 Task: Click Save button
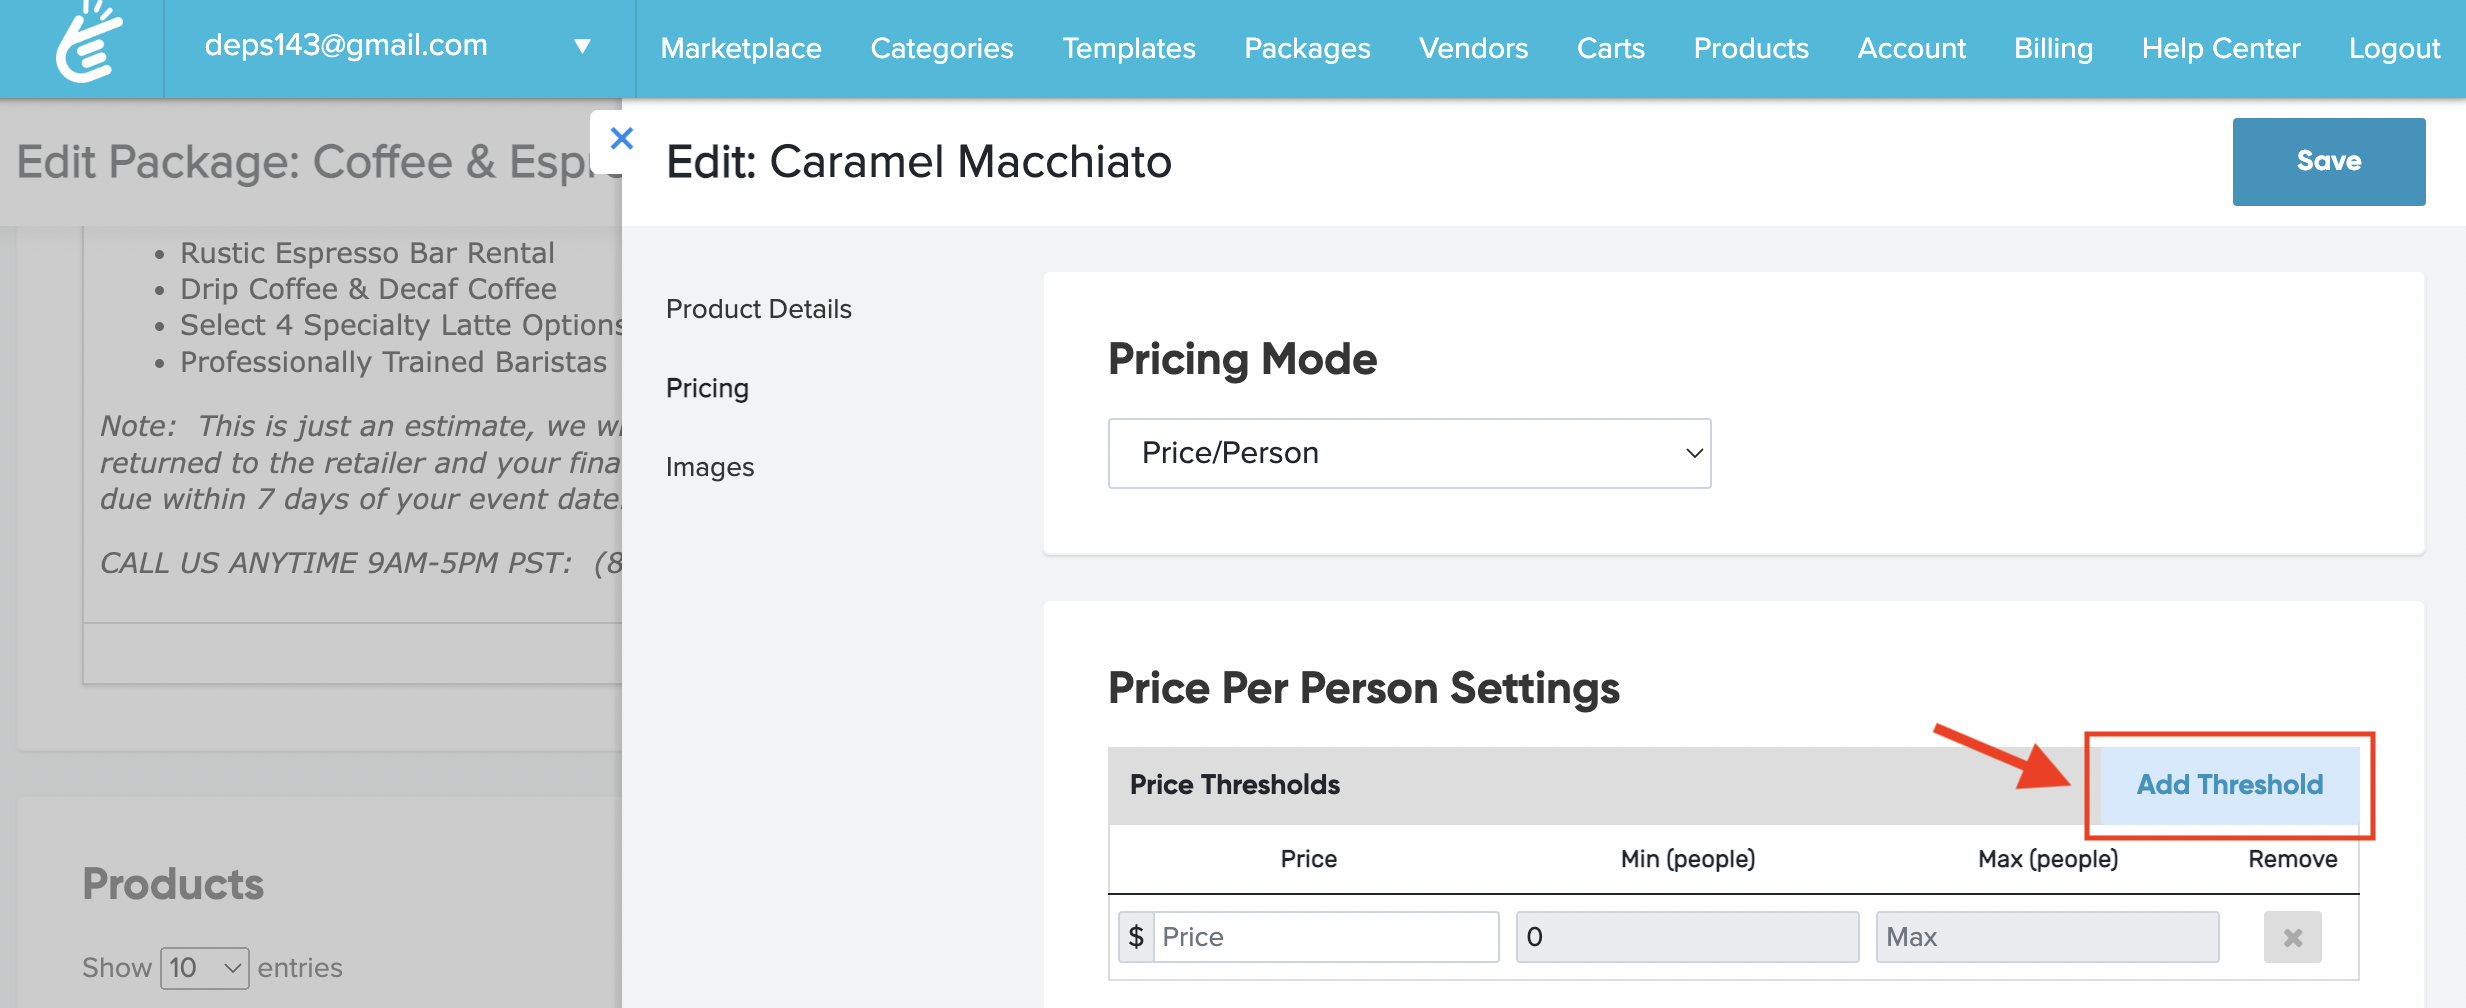point(2328,161)
